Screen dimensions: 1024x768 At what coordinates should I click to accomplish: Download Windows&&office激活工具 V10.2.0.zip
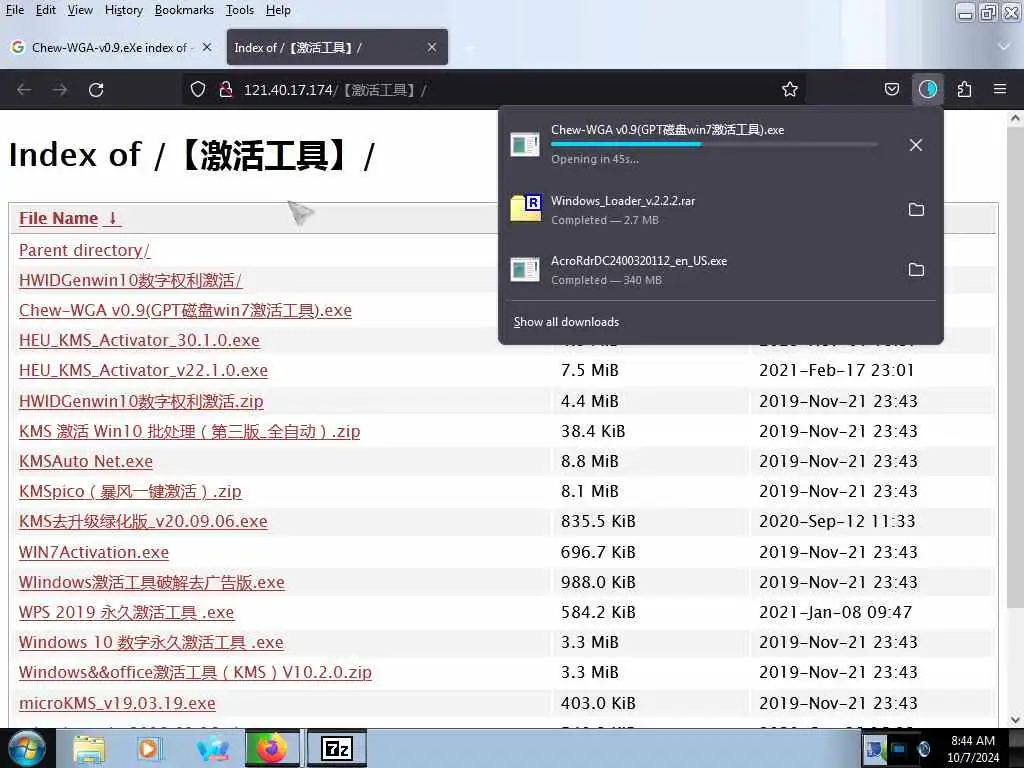point(195,672)
